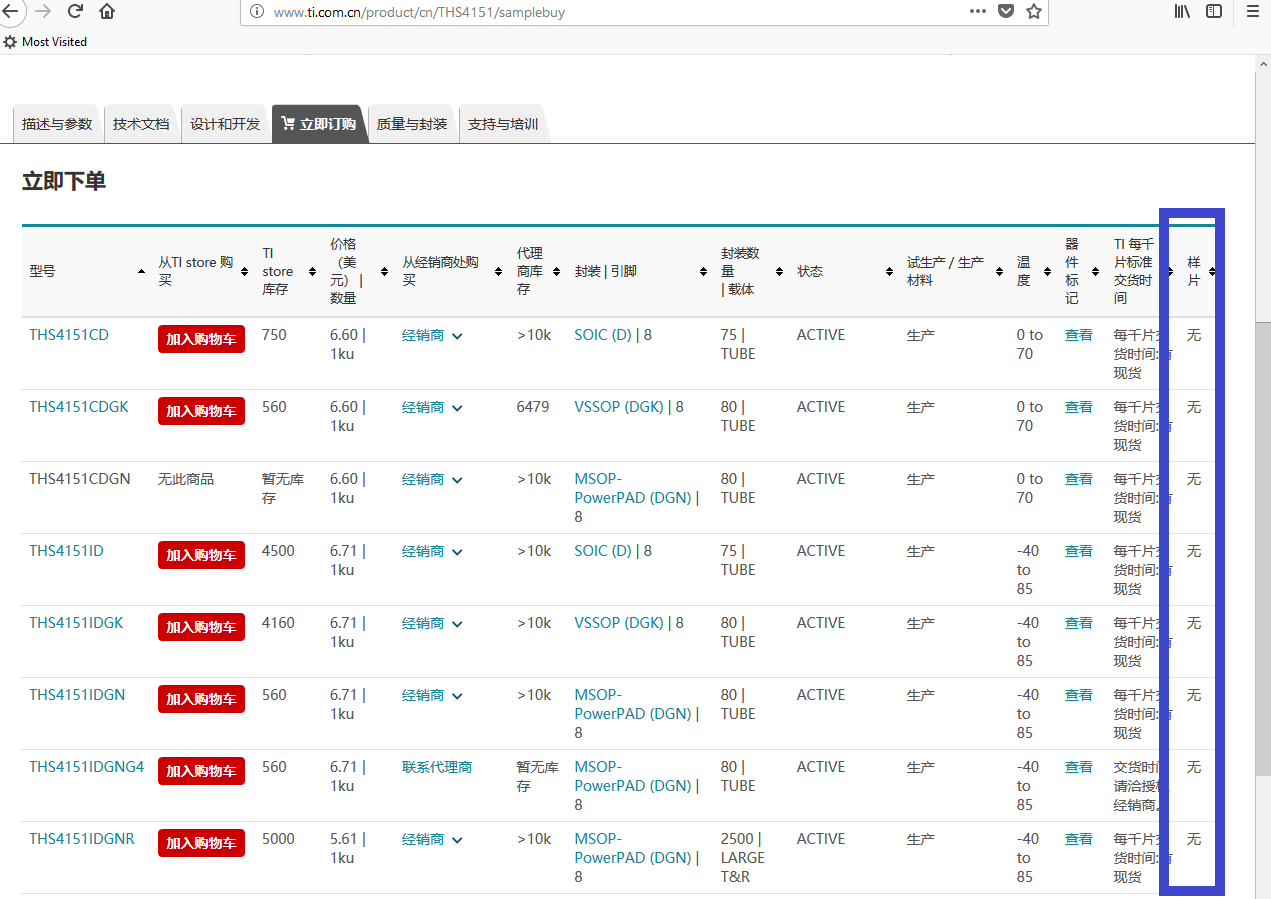Select the 立即订购 tab

click(319, 124)
